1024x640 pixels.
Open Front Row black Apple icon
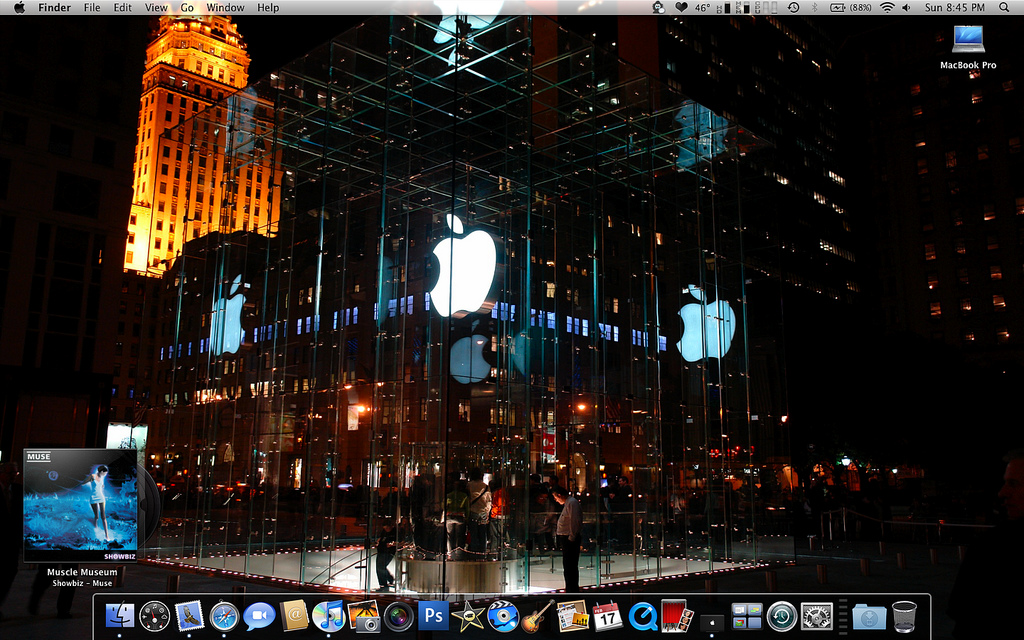(x=712, y=621)
